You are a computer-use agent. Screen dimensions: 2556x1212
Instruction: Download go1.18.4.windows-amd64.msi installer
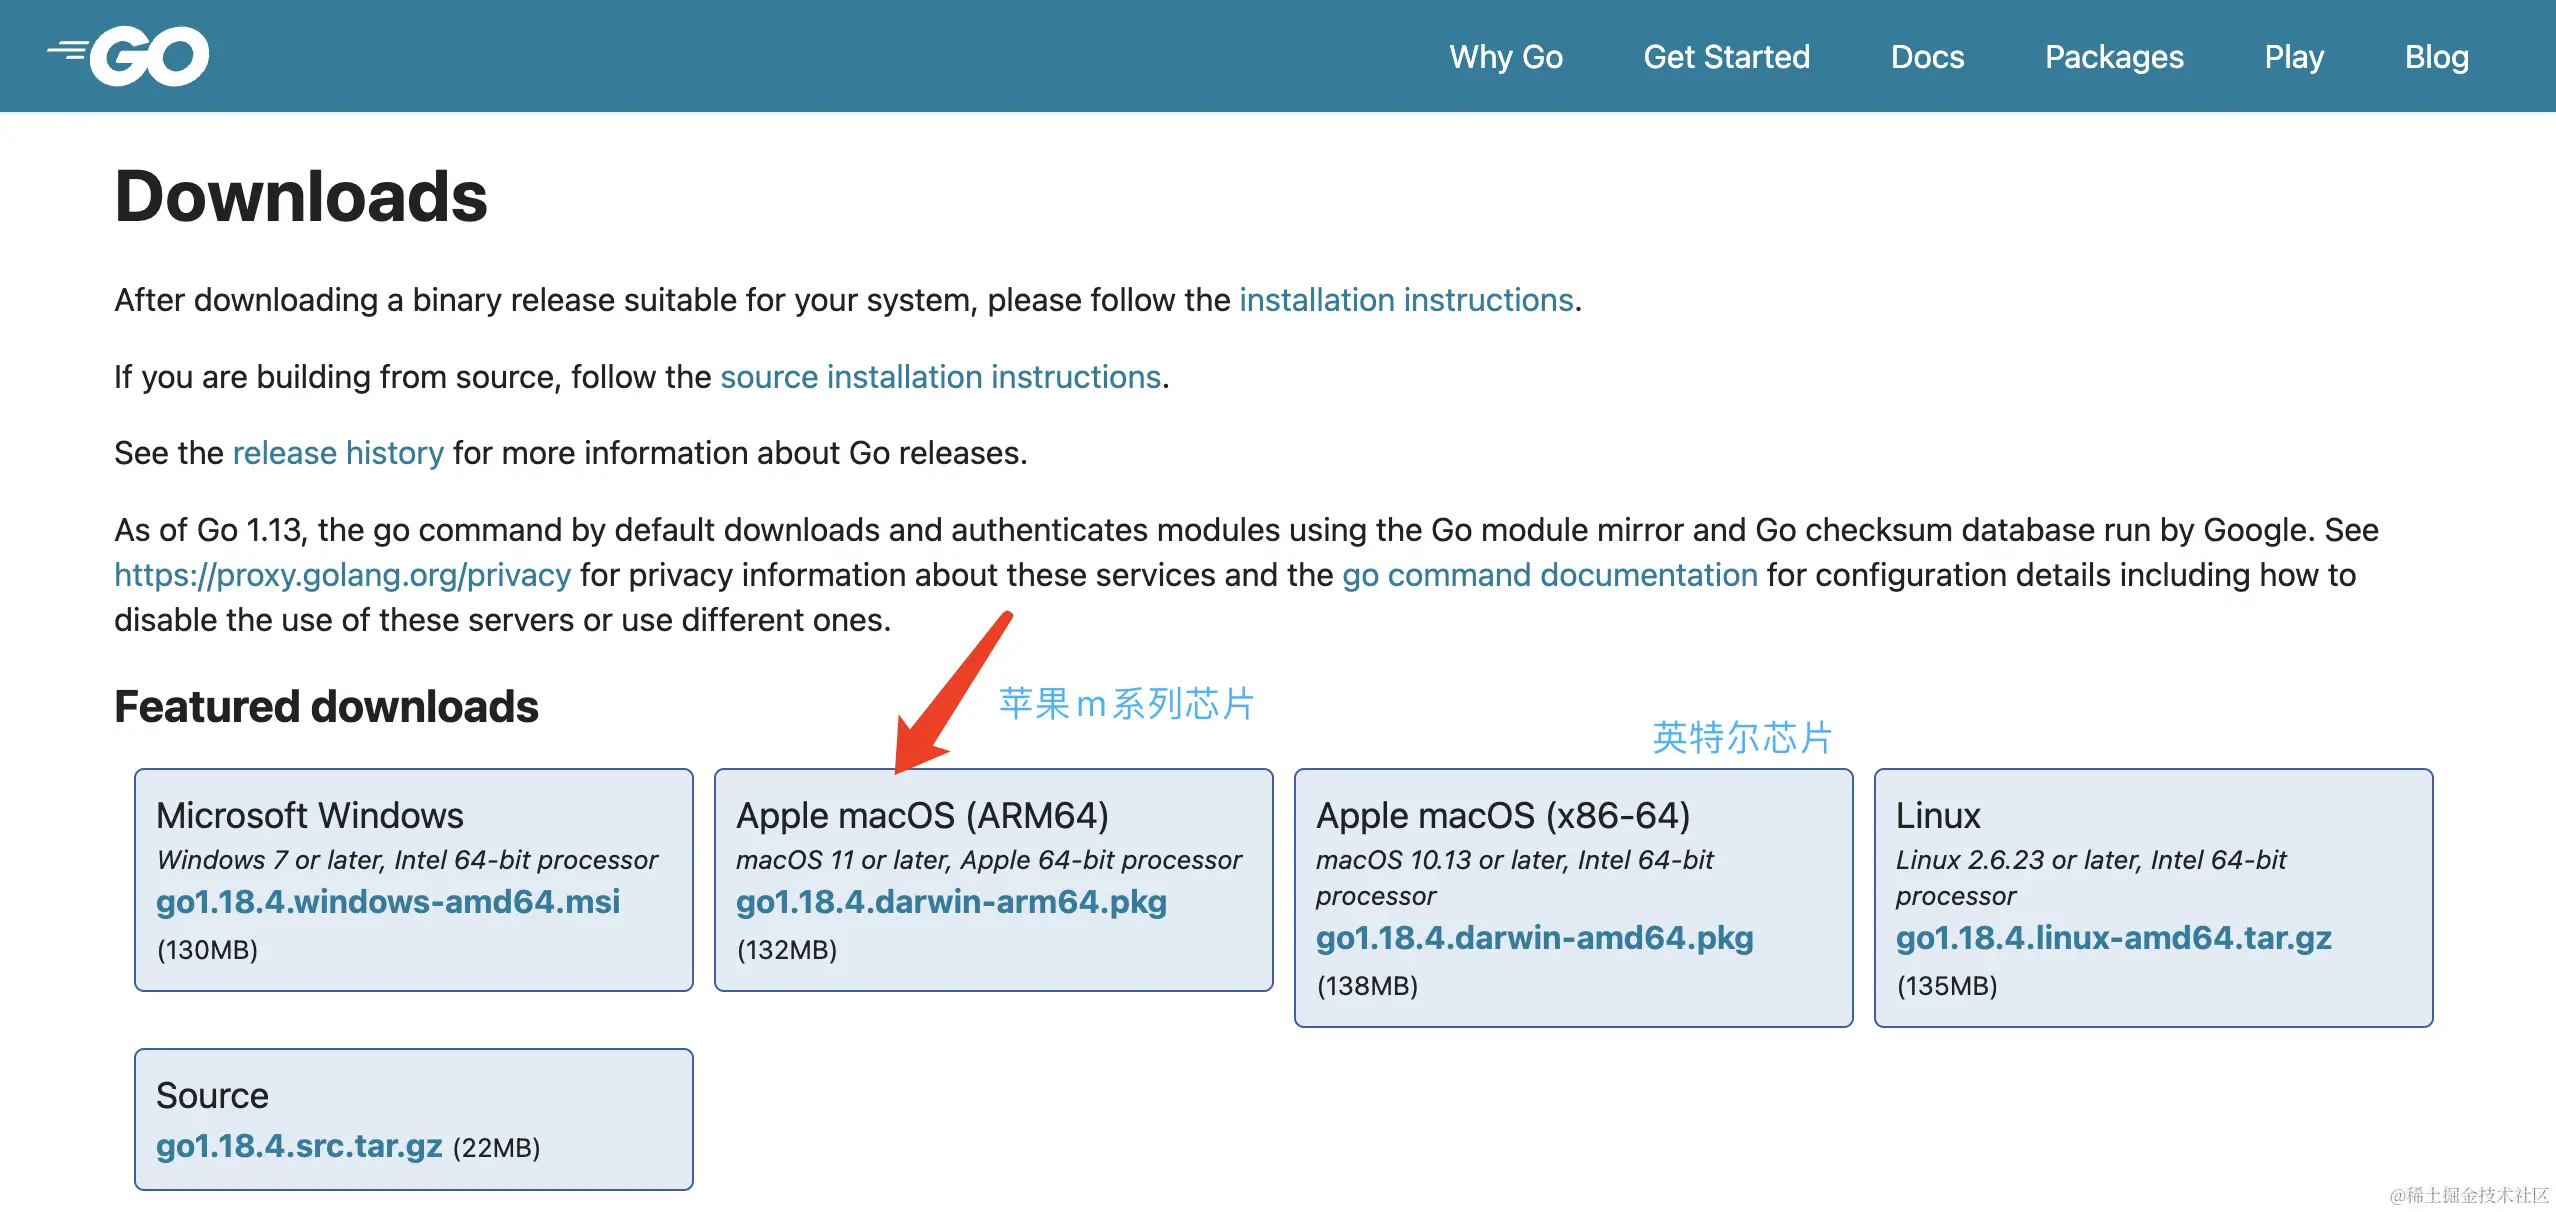coord(388,902)
